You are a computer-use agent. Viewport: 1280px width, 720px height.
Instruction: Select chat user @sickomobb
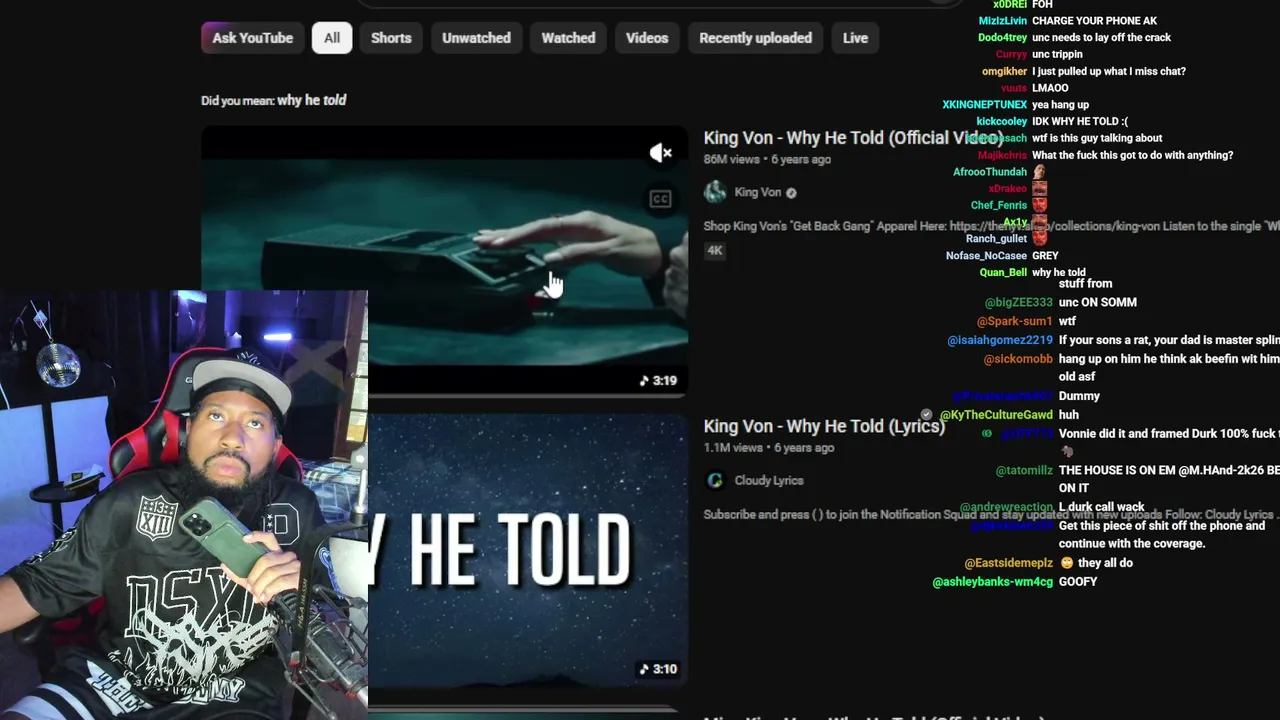tap(1018, 359)
